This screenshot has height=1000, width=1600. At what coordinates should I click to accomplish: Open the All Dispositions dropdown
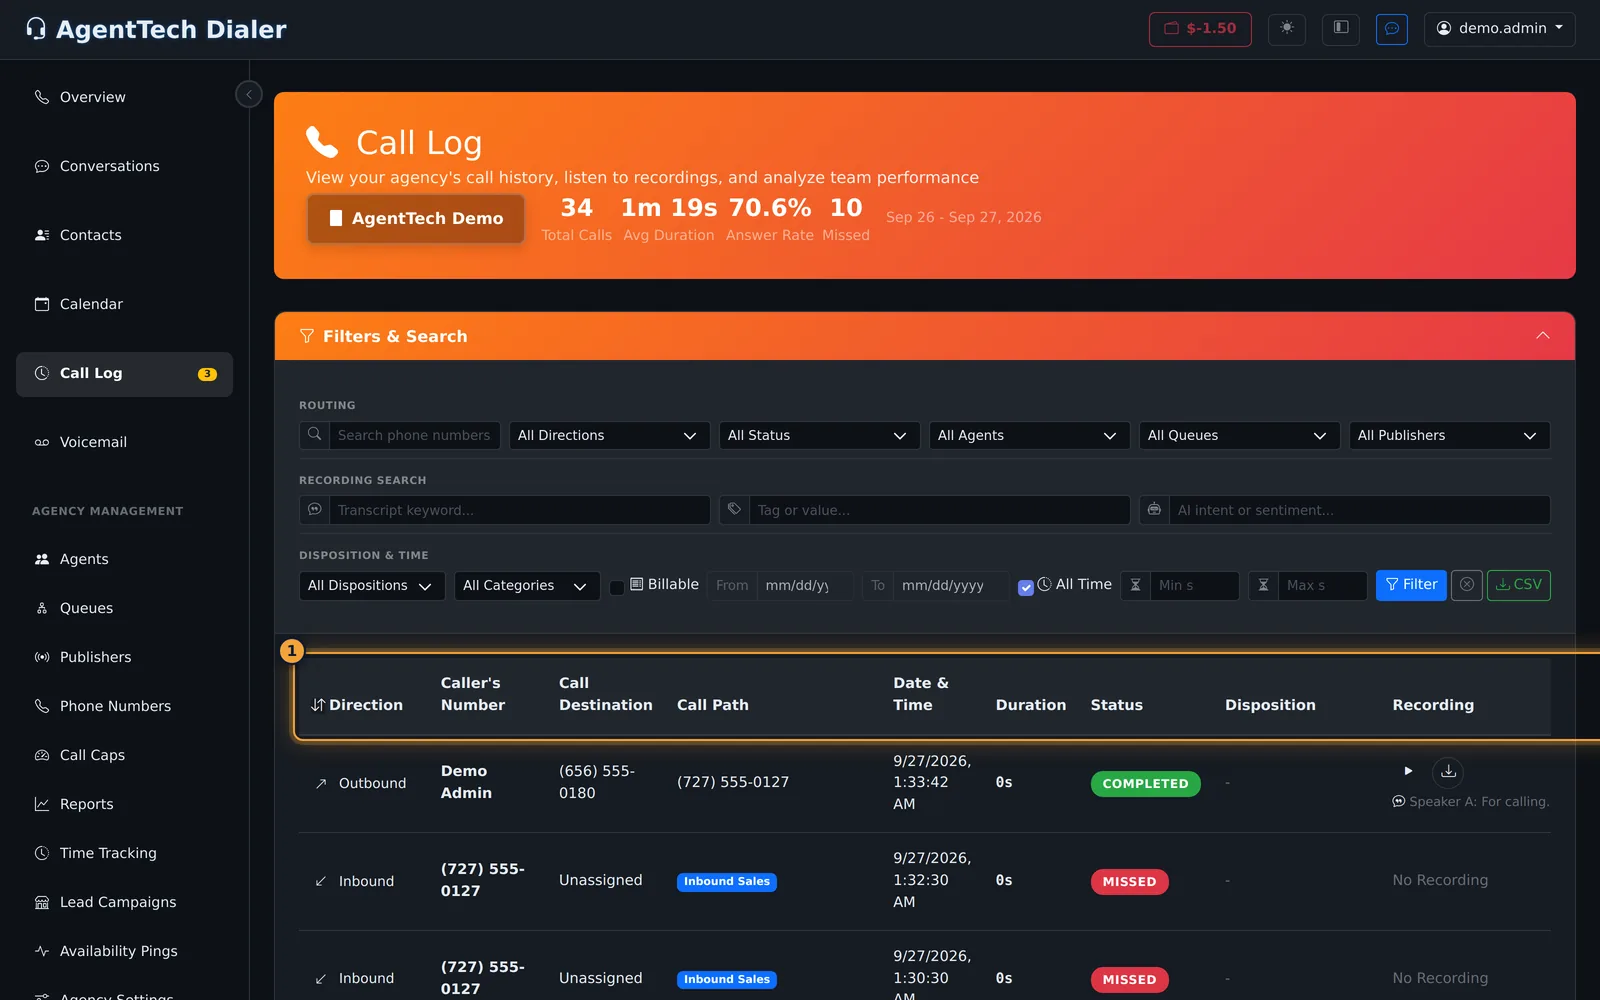pos(372,586)
